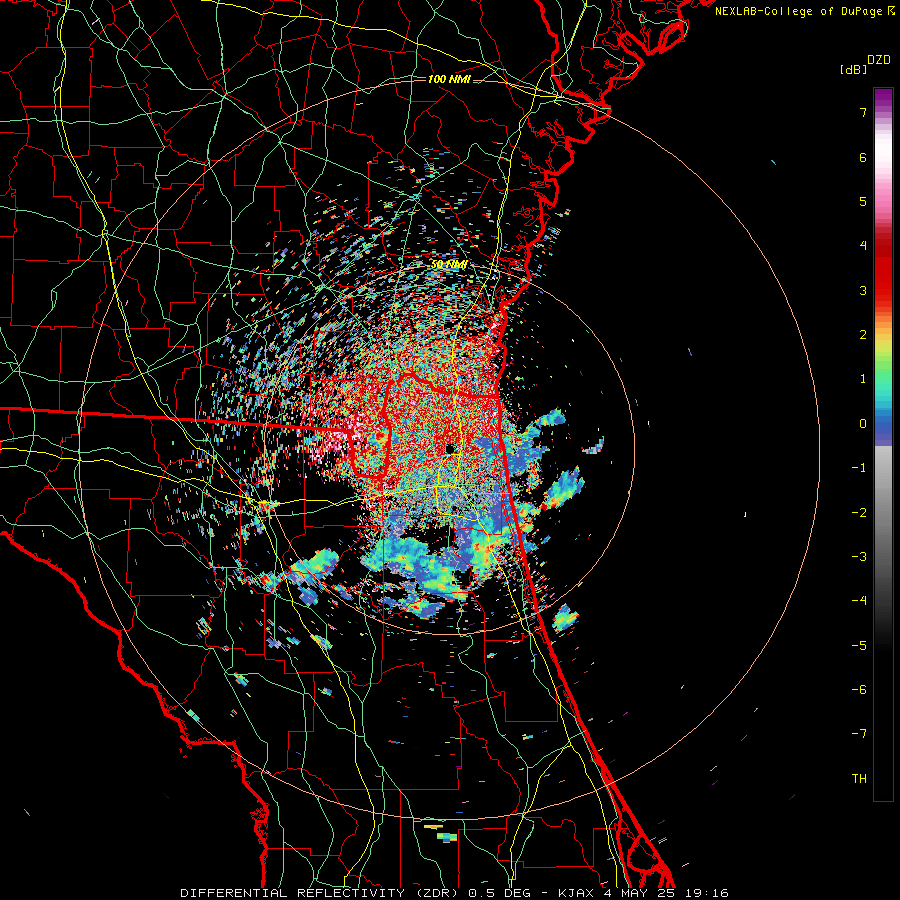Click the -2 value on the color scale
This screenshot has height=900, width=900.
[x=859, y=513]
